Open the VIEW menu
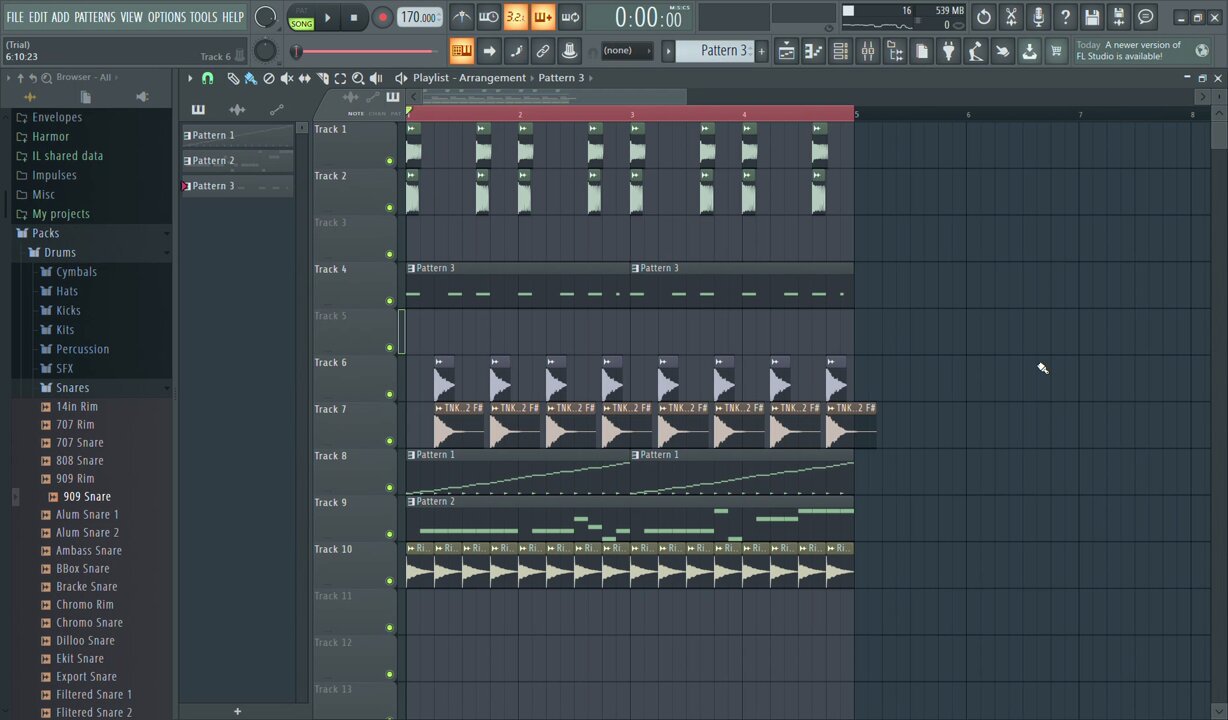Screen dimensions: 1228x720 131,17
